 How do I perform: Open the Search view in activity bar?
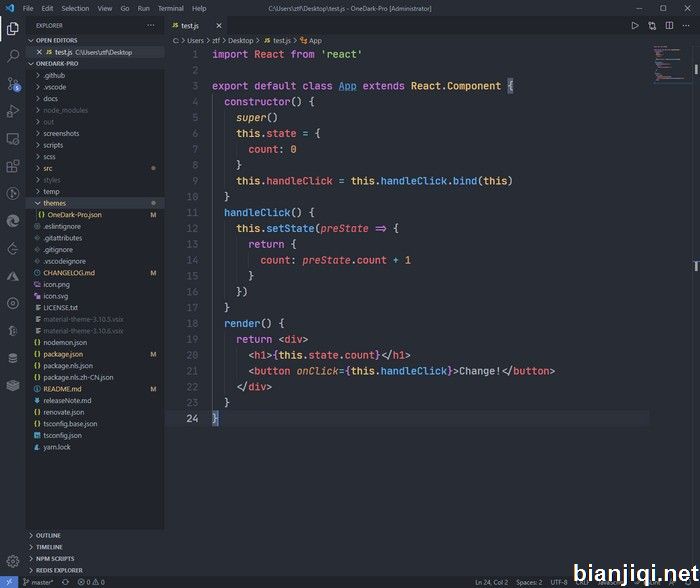pos(12,56)
